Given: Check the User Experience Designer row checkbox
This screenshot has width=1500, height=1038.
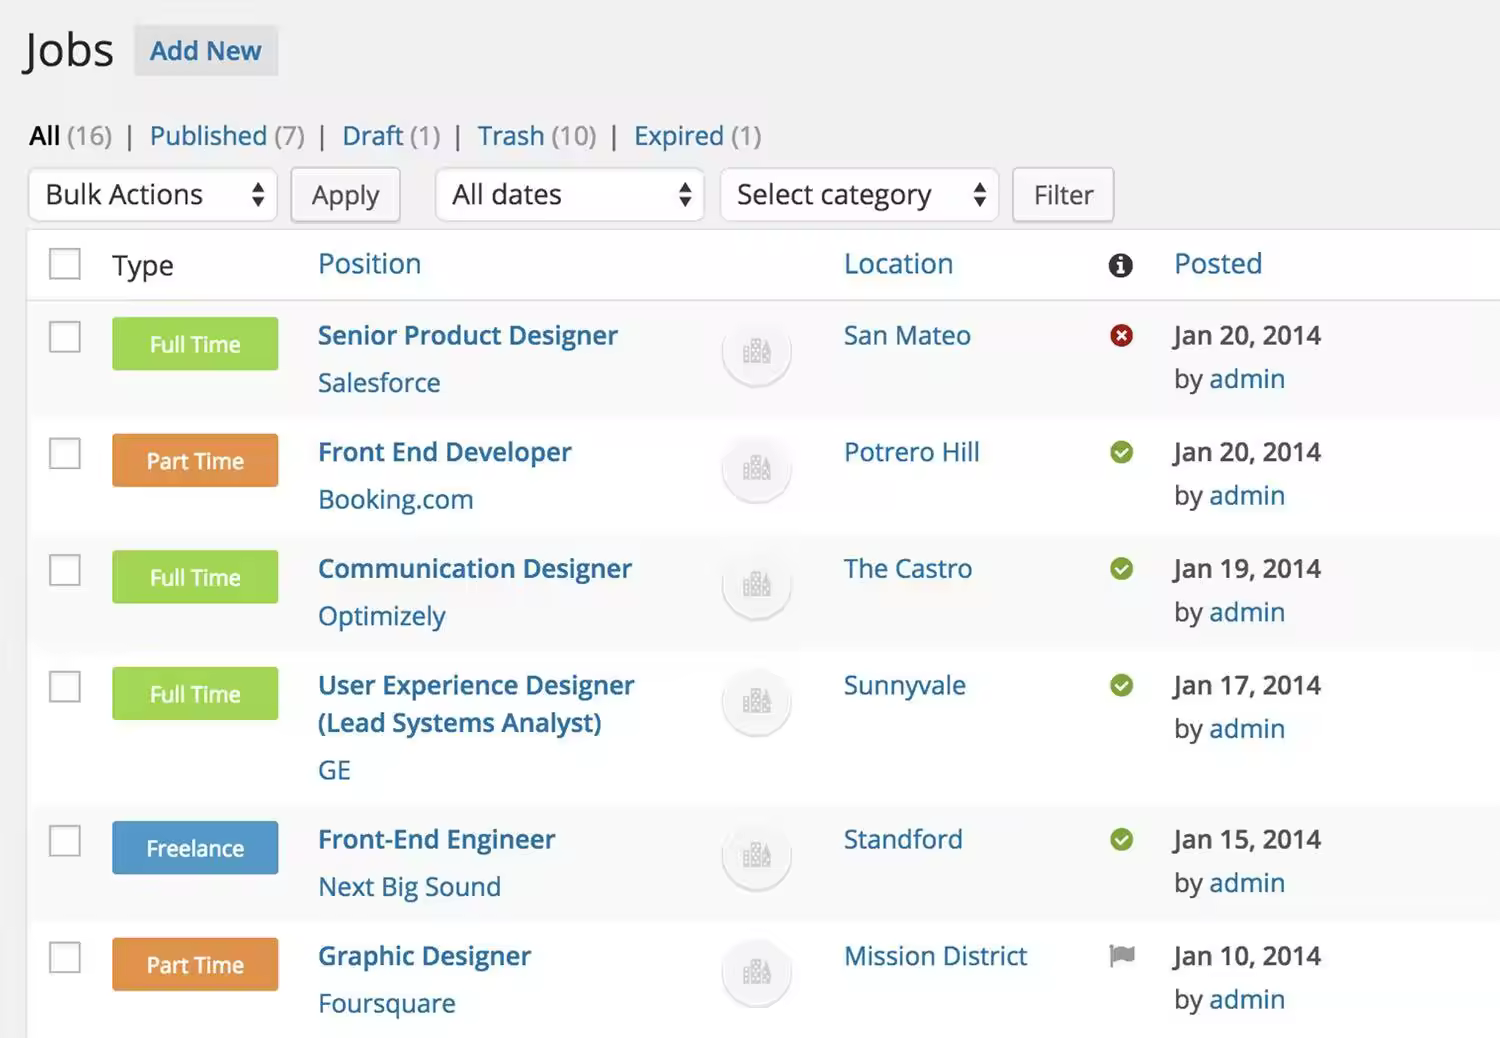Looking at the screenshot, I should [65, 687].
